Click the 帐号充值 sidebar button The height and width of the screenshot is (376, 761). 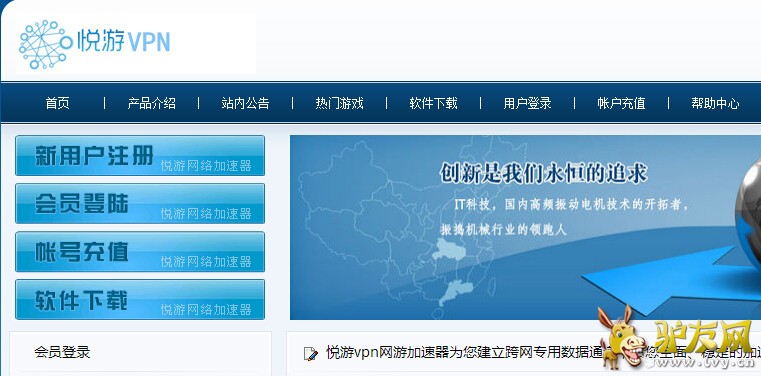pos(140,251)
